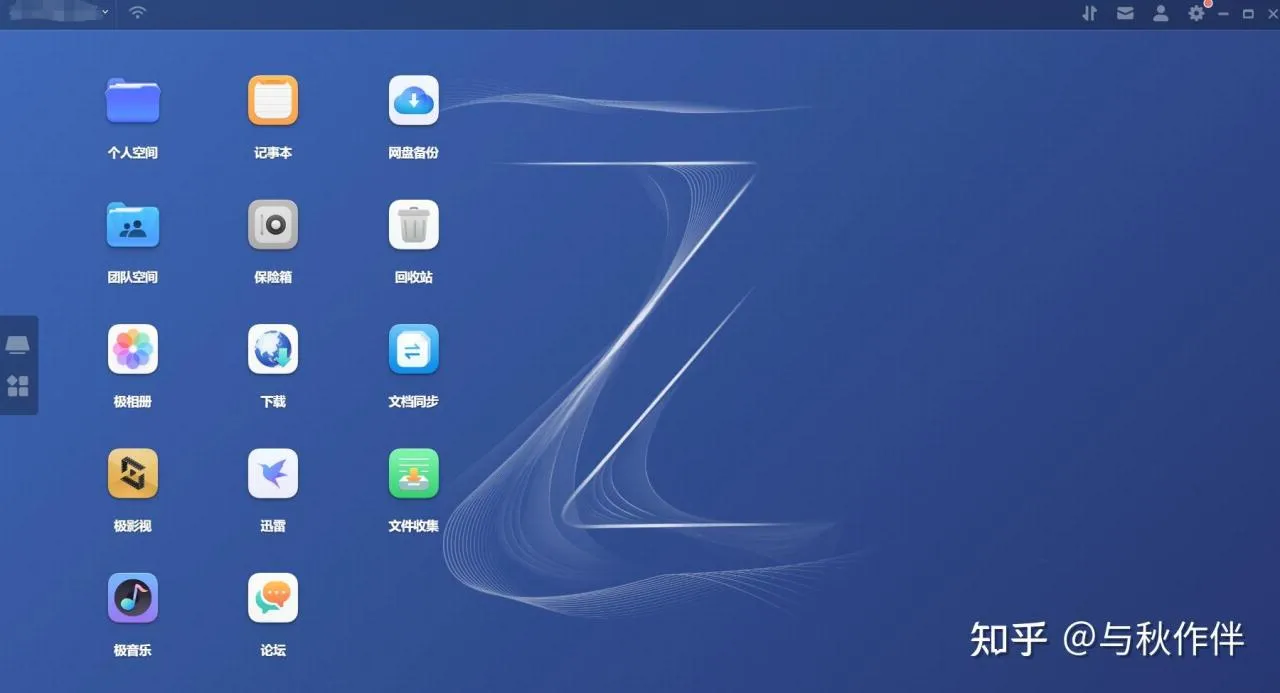Image resolution: width=1280 pixels, height=693 pixels.
Task: Open the 回收站 recycle bin
Action: coord(413,225)
